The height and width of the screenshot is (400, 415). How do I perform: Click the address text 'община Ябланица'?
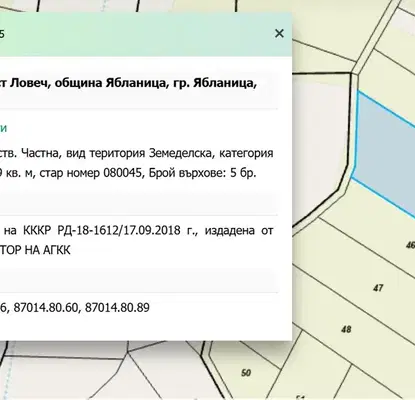tap(110, 83)
